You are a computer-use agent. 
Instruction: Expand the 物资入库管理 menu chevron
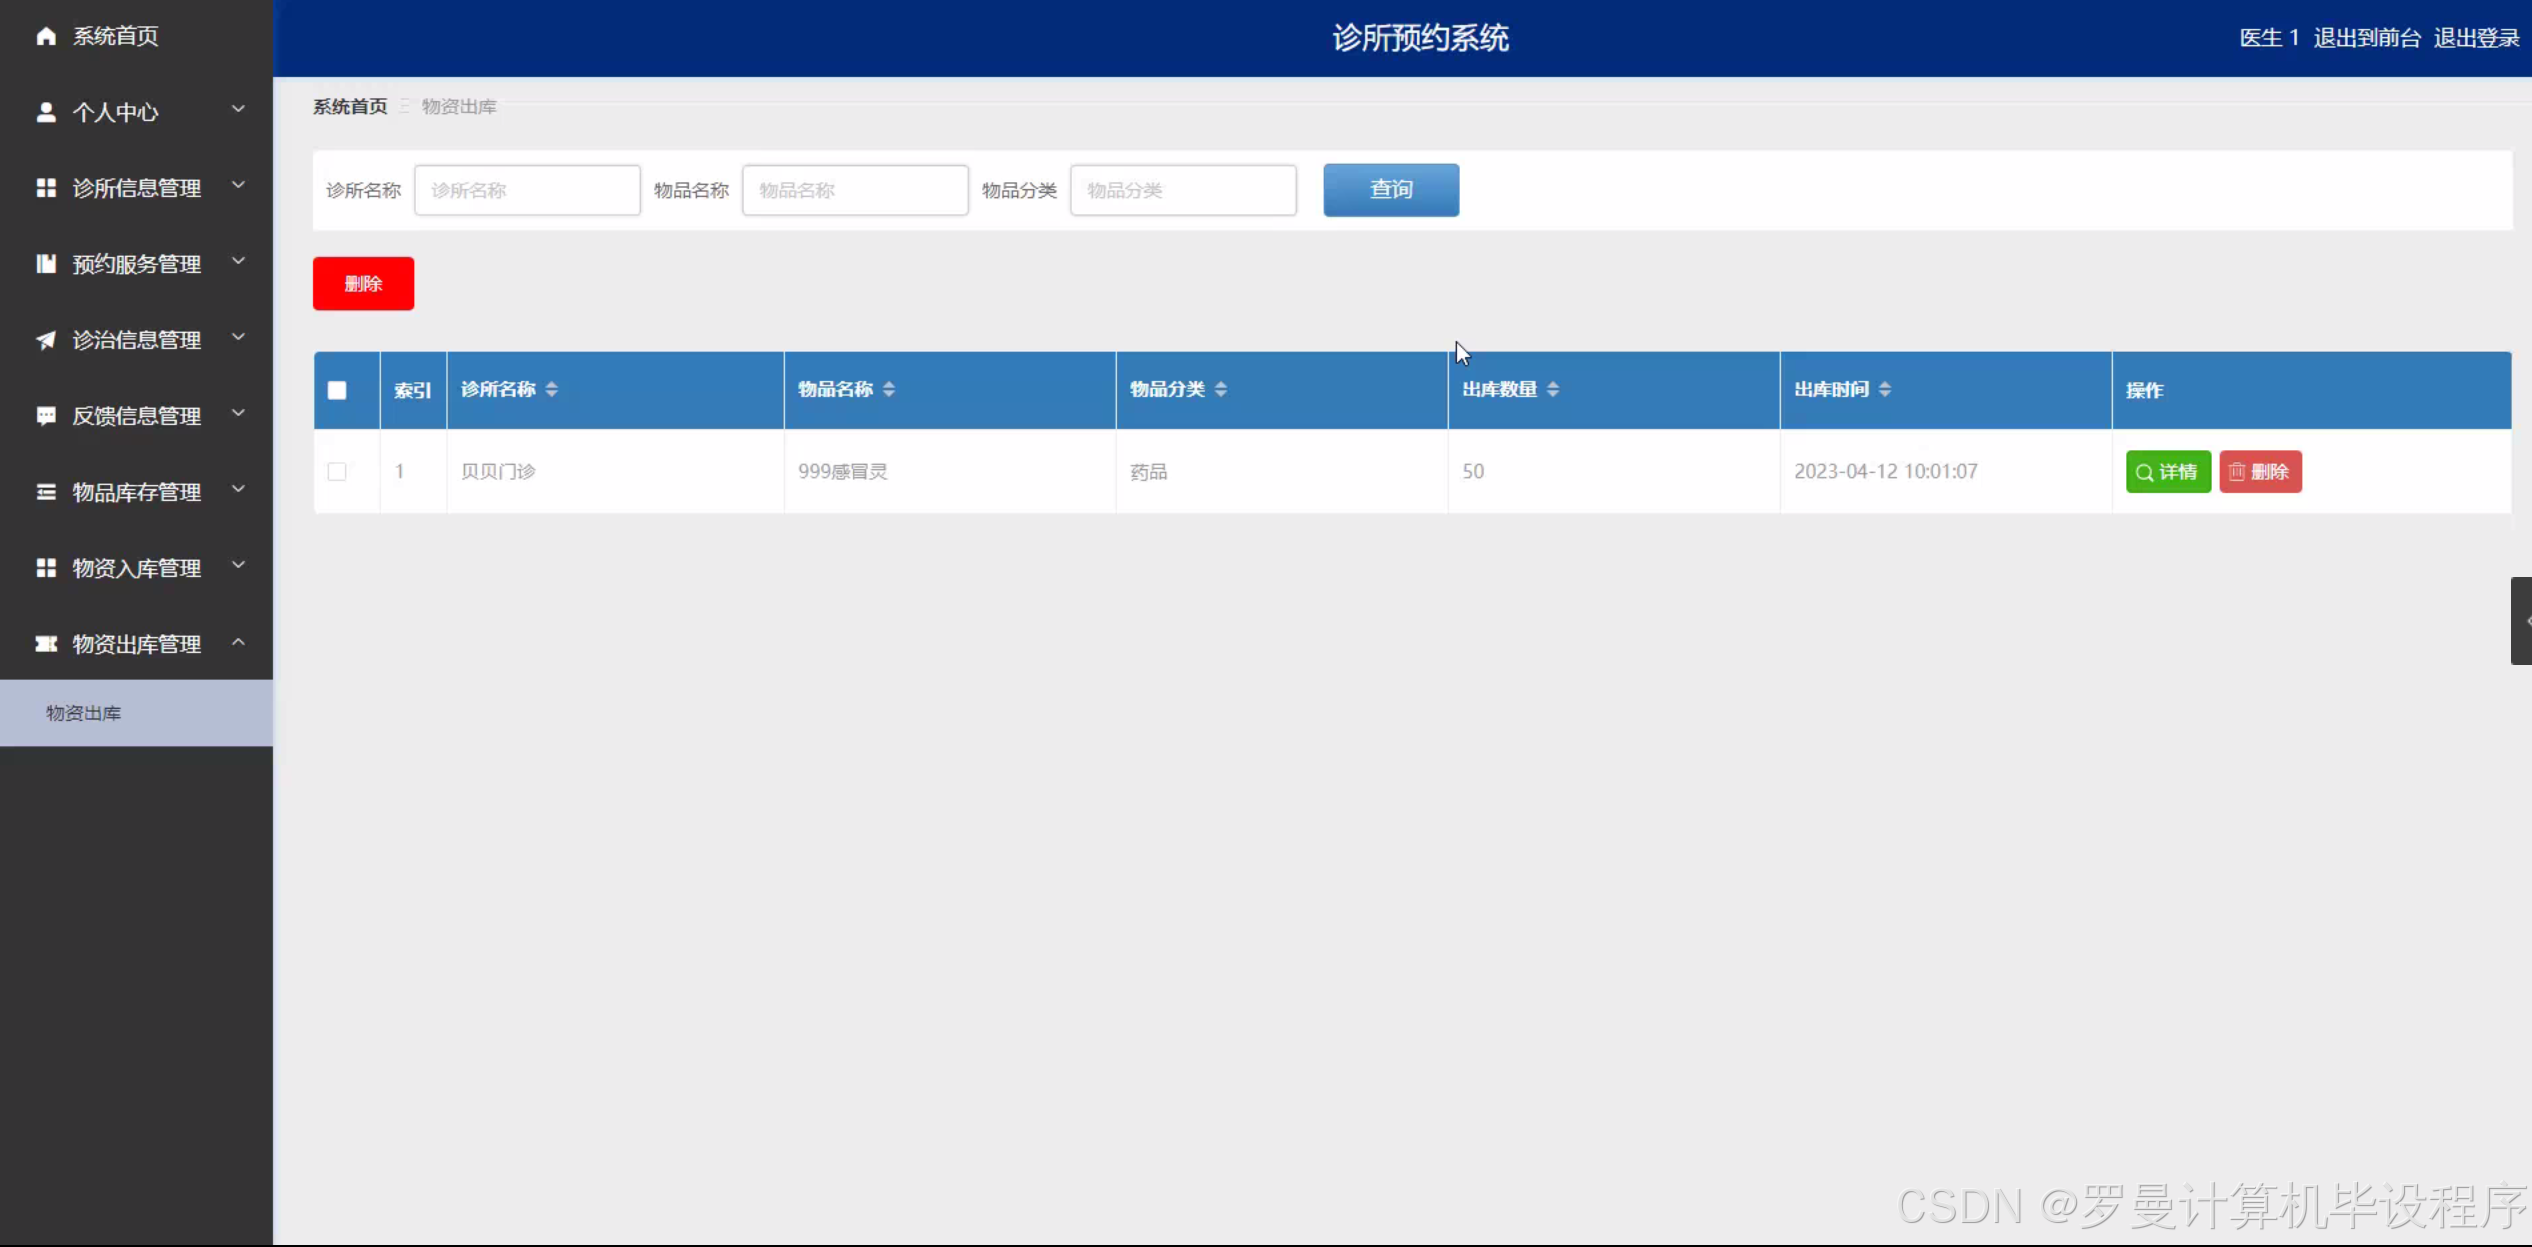tap(238, 566)
